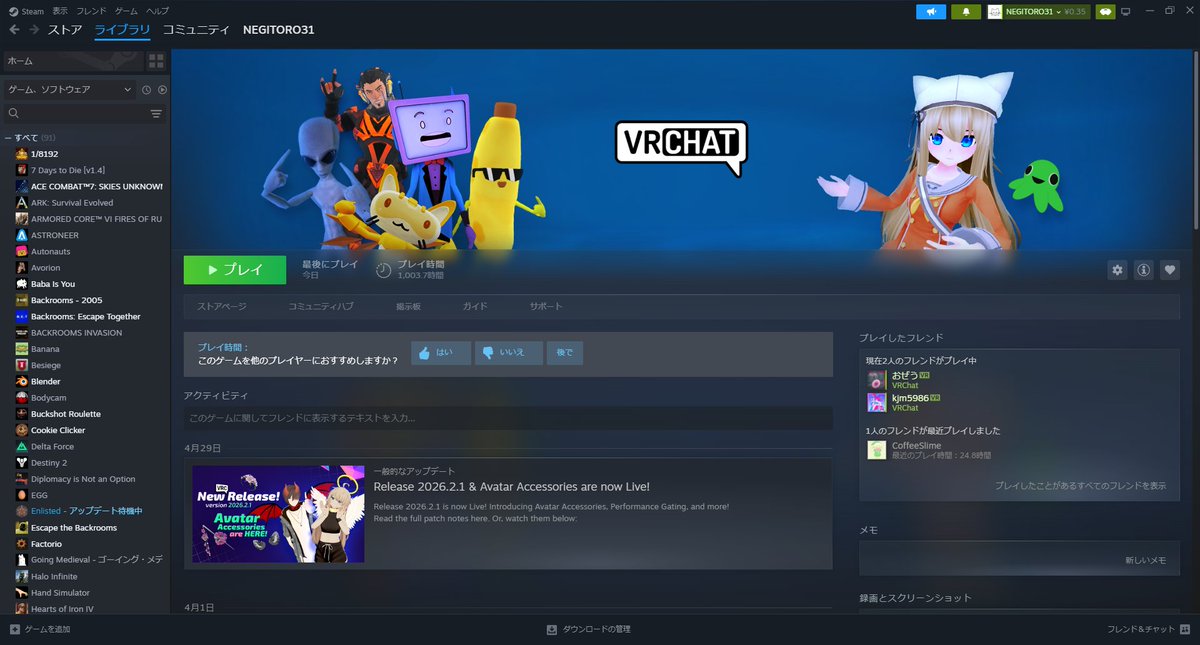Open game settings gear icon
The width and height of the screenshot is (1200, 645).
click(1118, 270)
